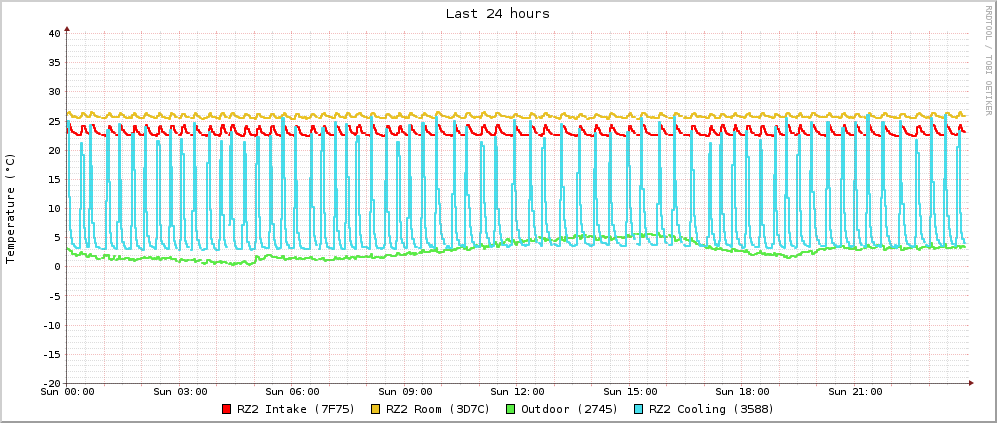The width and height of the screenshot is (997, 423).
Task: Click the cyan RZ2 Cooling legend swatch
Action: (638, 409)
